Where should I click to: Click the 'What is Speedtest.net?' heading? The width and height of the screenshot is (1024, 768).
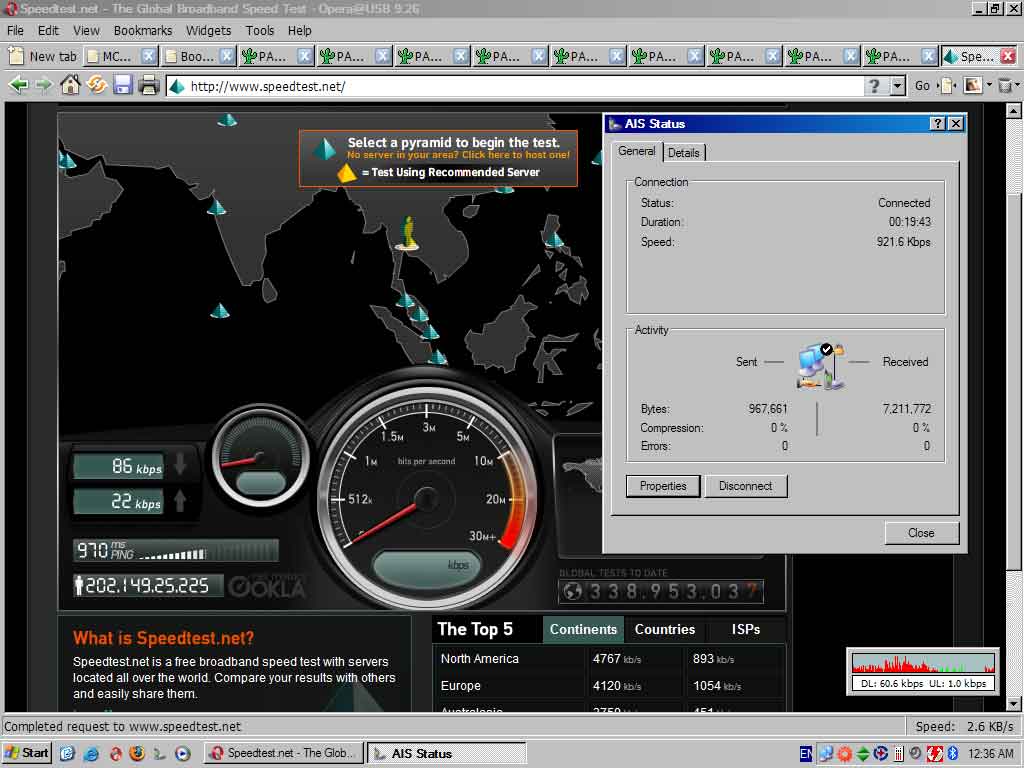pos(163,638)
